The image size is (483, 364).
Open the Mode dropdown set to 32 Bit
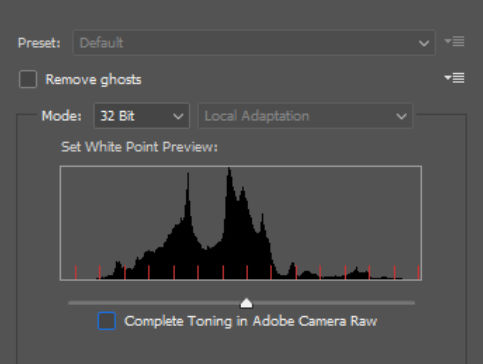[x=142, y=116]
